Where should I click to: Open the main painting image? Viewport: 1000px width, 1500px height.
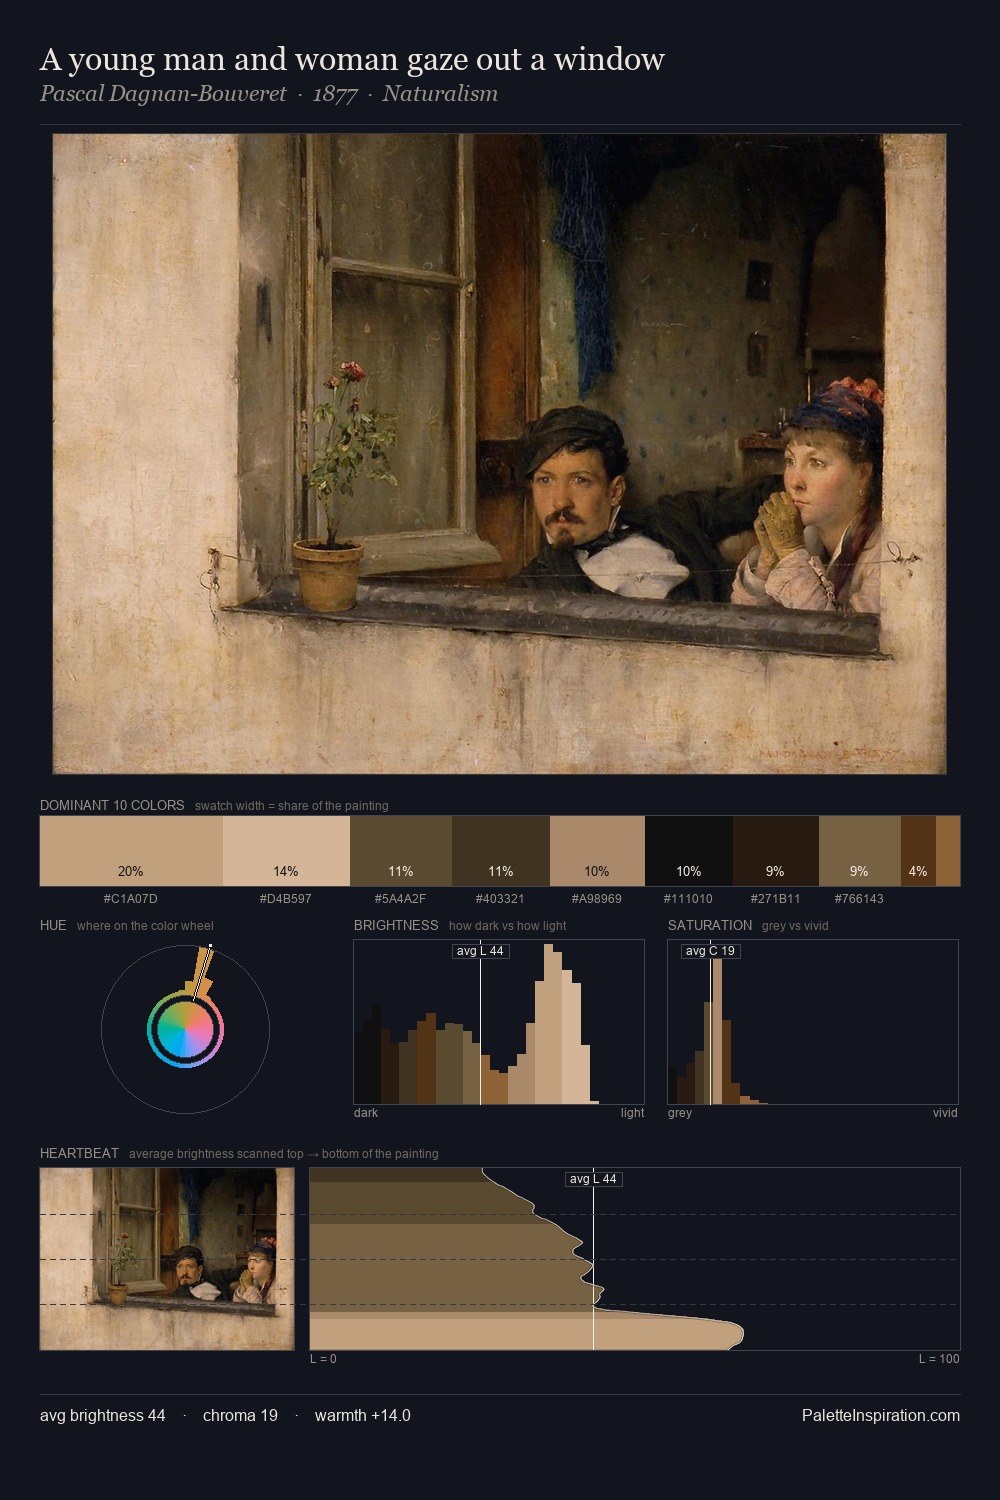499,454
